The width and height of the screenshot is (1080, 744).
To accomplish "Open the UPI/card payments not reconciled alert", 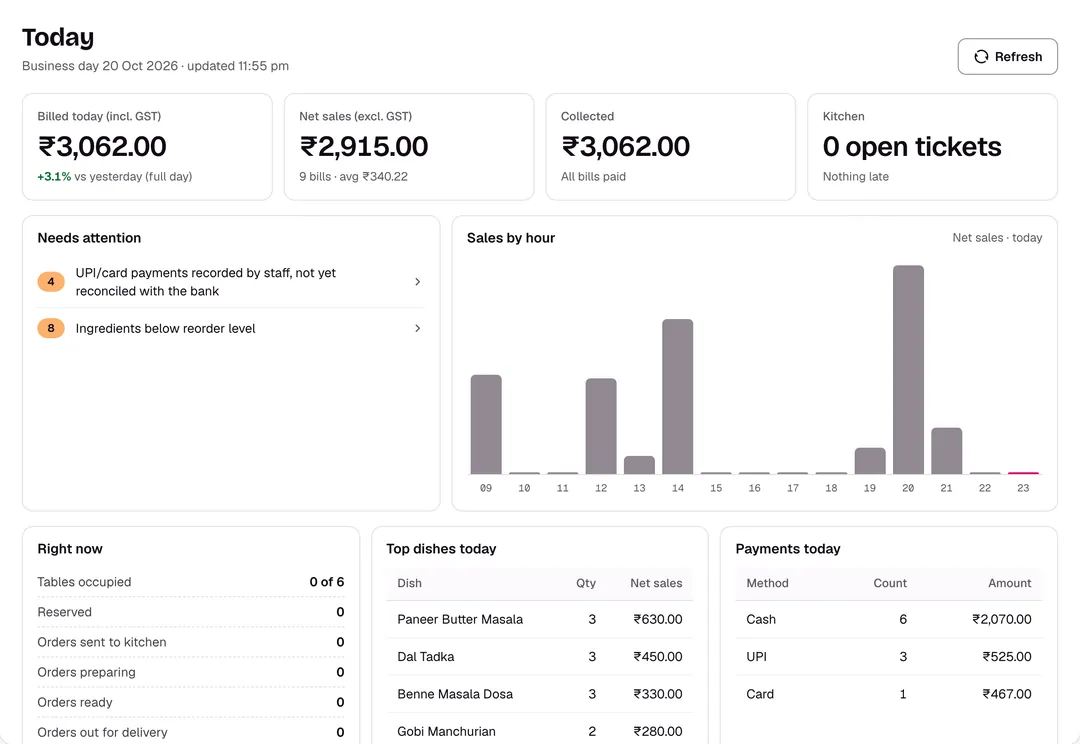I will [231, 282].
